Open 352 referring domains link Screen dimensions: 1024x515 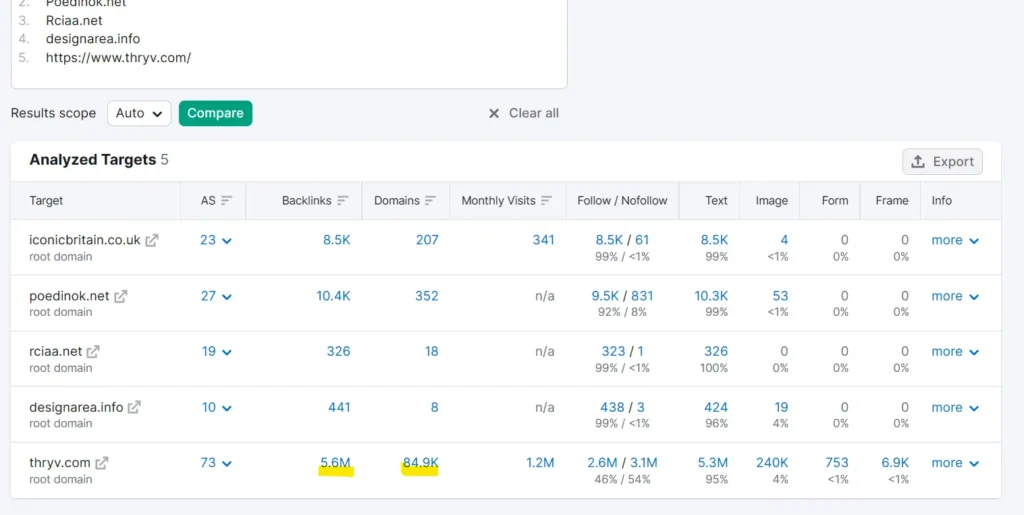(426, 296)
